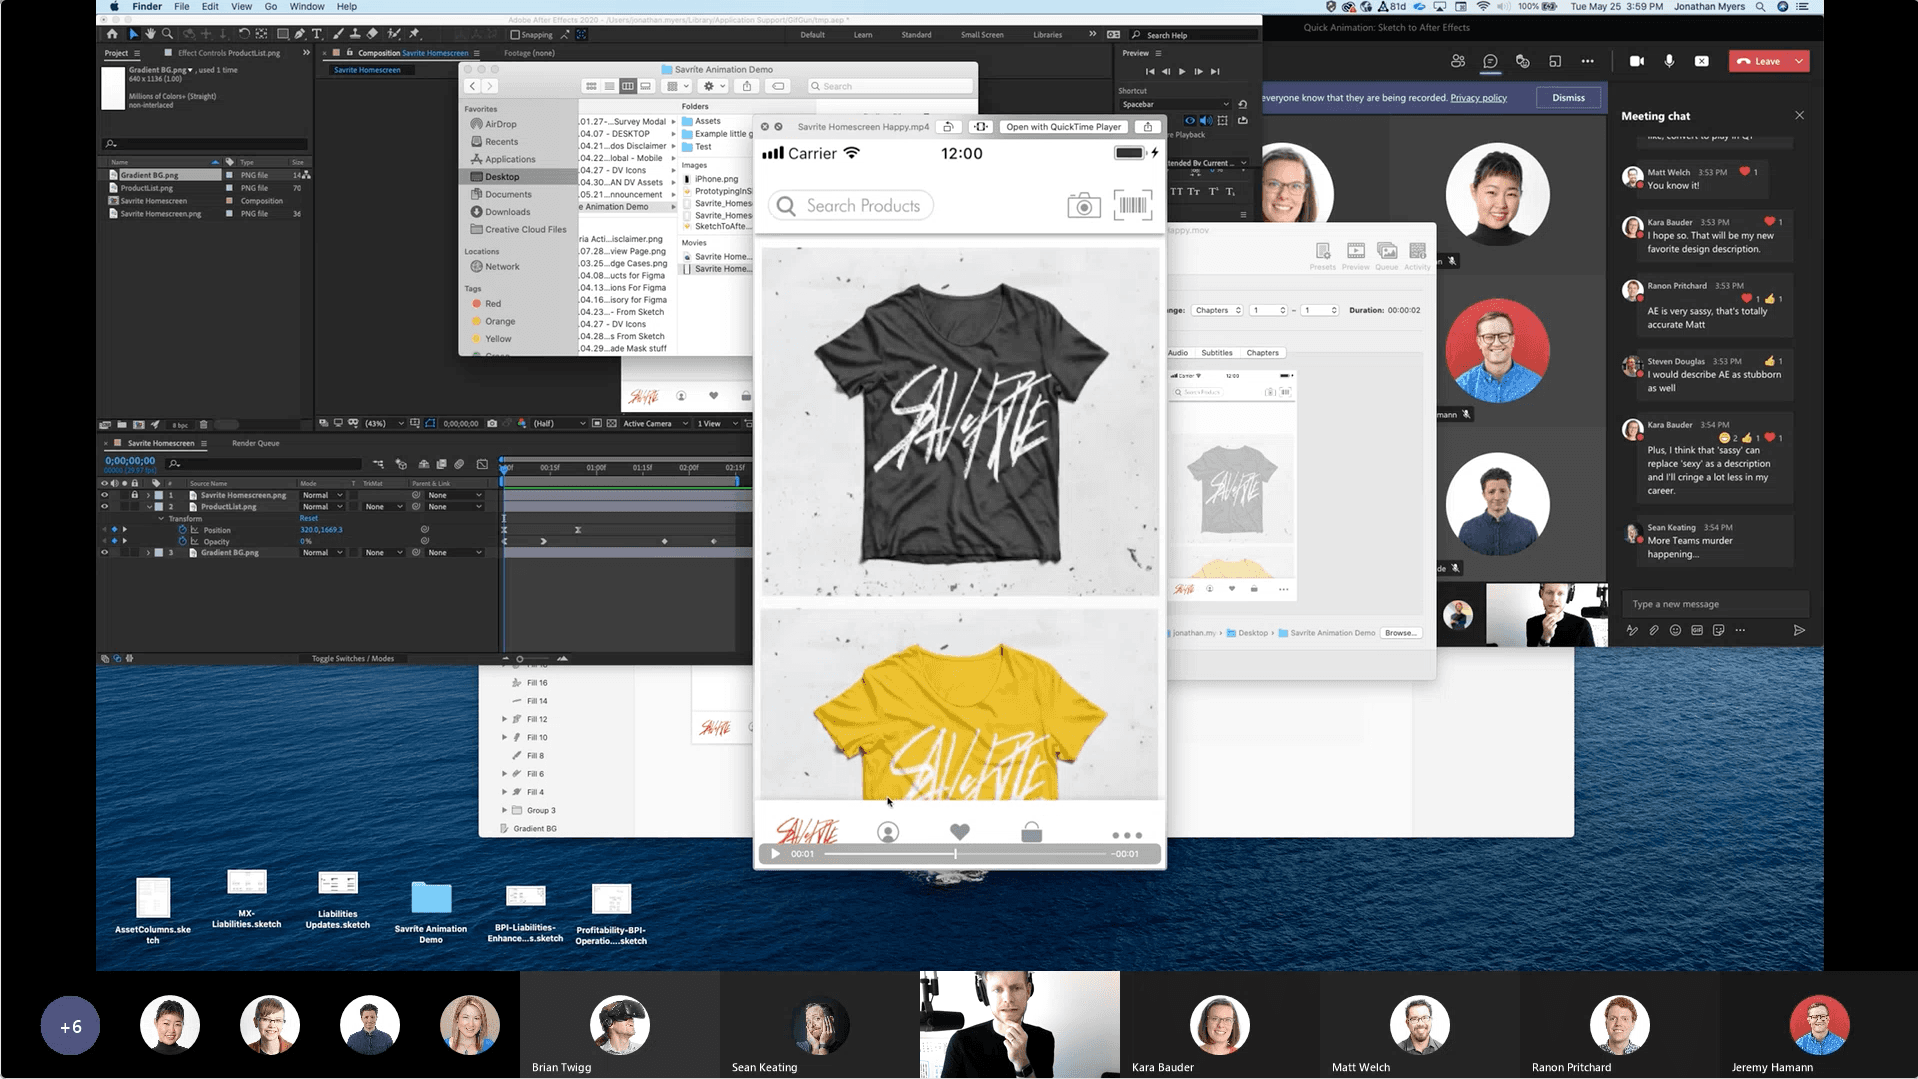1918x1079 pixels.
Task: Hide the ProductList.png layer
Action: (104, 507)
